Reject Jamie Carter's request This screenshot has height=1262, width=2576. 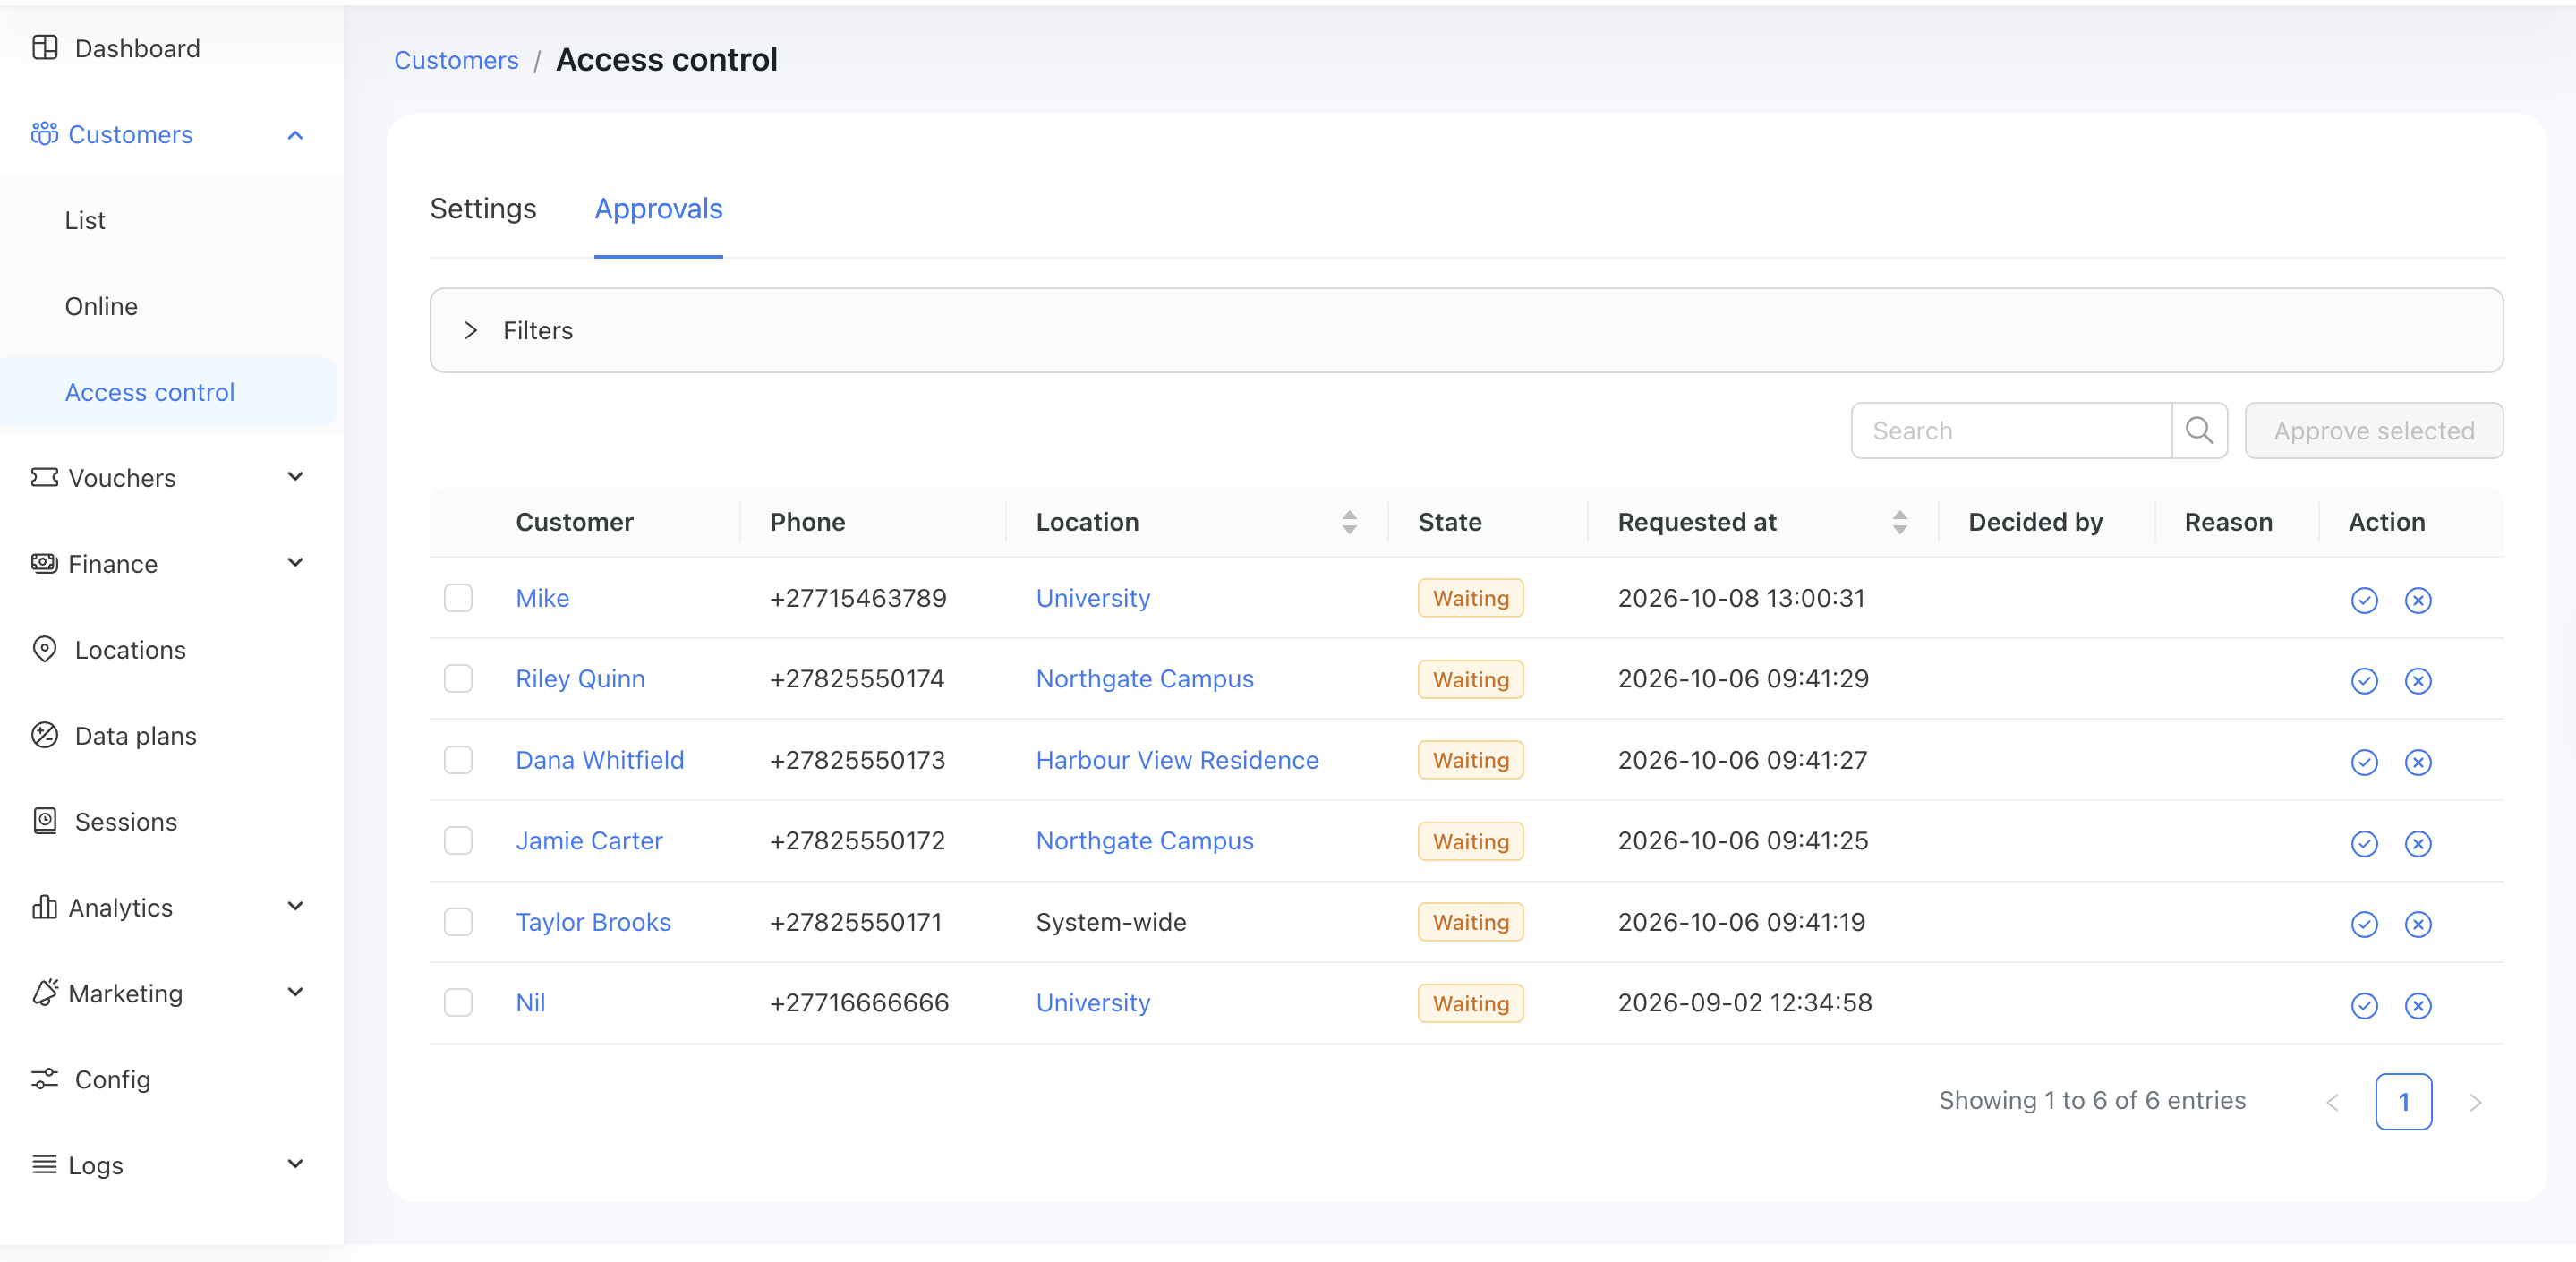2418,843
